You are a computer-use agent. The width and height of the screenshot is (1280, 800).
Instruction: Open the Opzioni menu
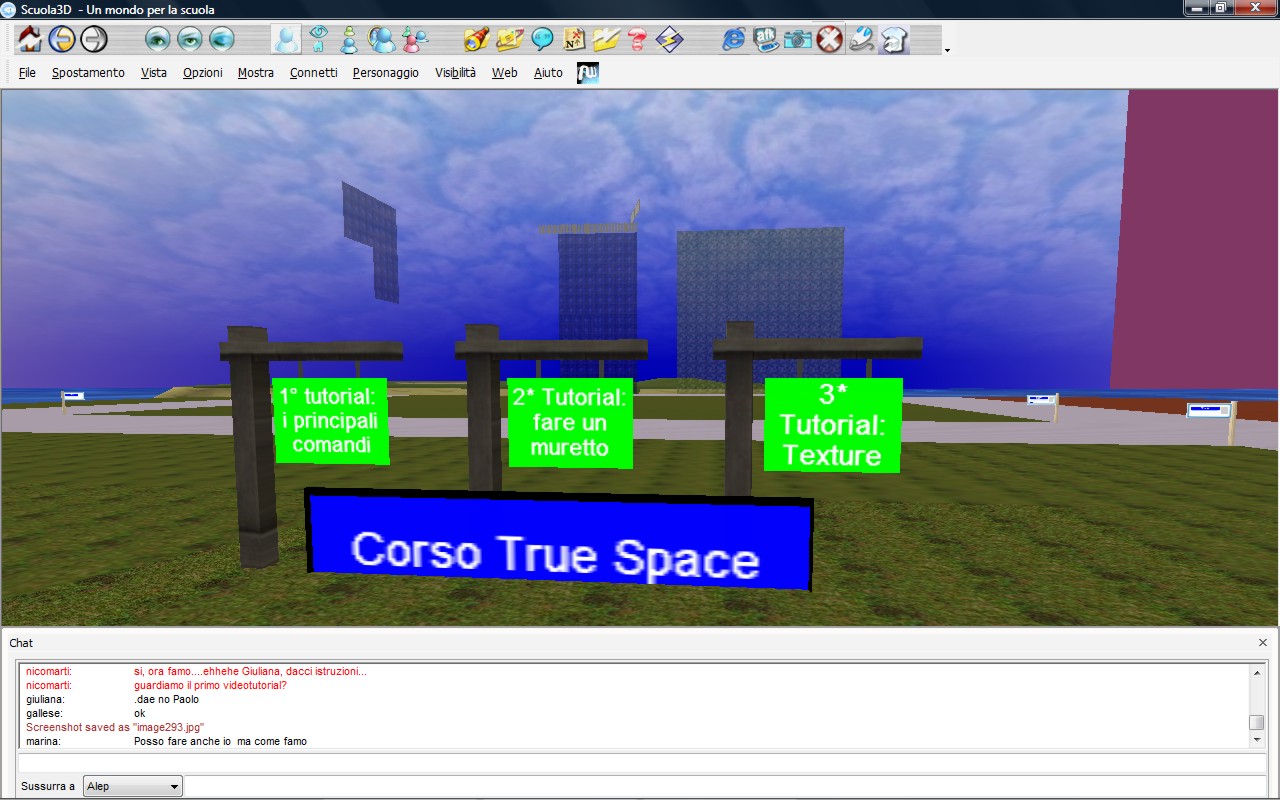click(203, 73)
